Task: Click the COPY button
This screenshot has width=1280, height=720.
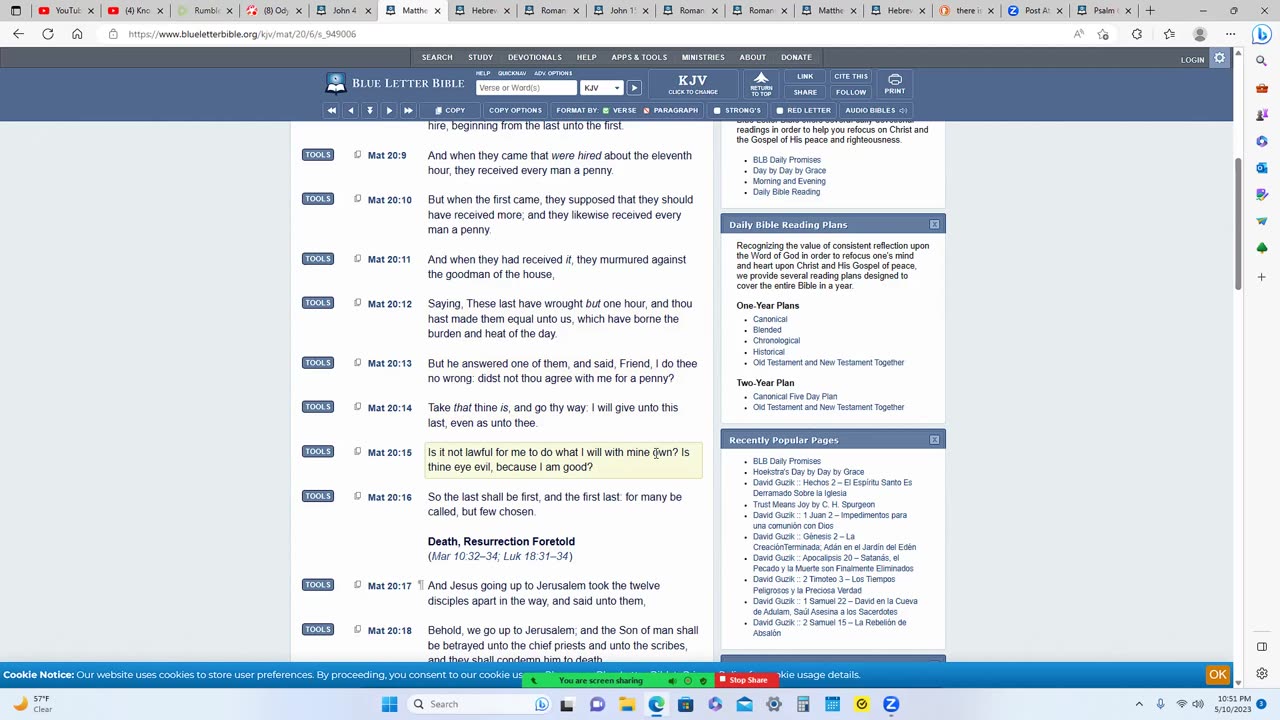Action: pos(450,110)
